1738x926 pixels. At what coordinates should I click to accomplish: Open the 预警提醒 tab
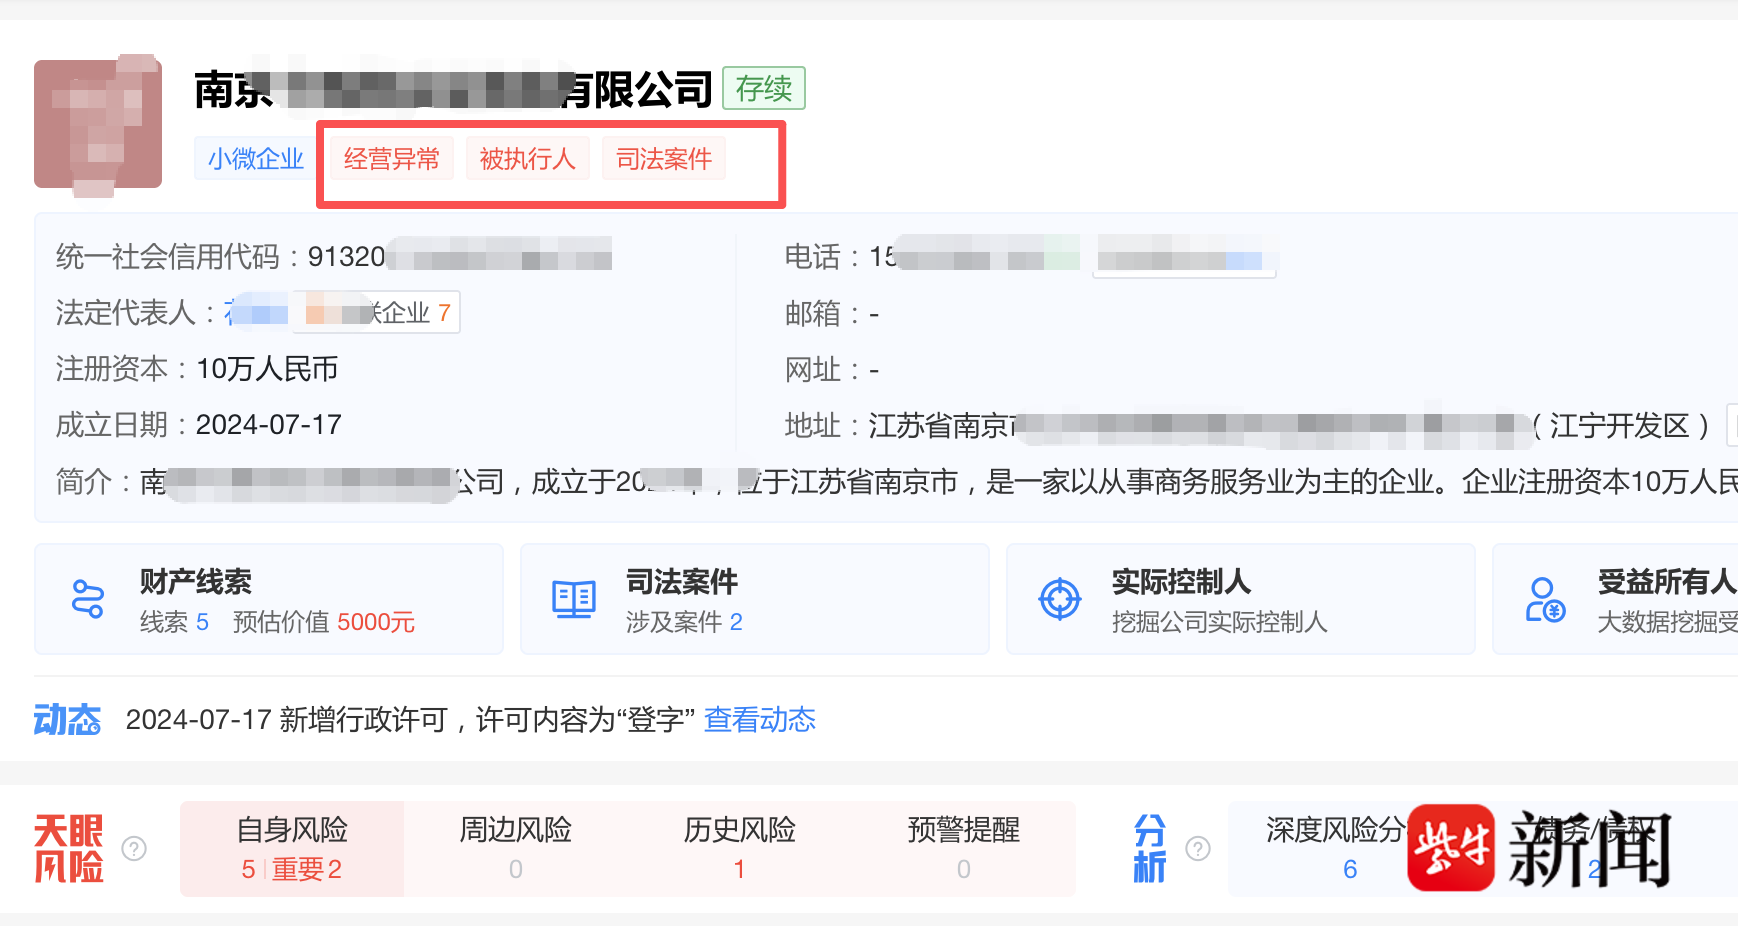tap(963, 848)
